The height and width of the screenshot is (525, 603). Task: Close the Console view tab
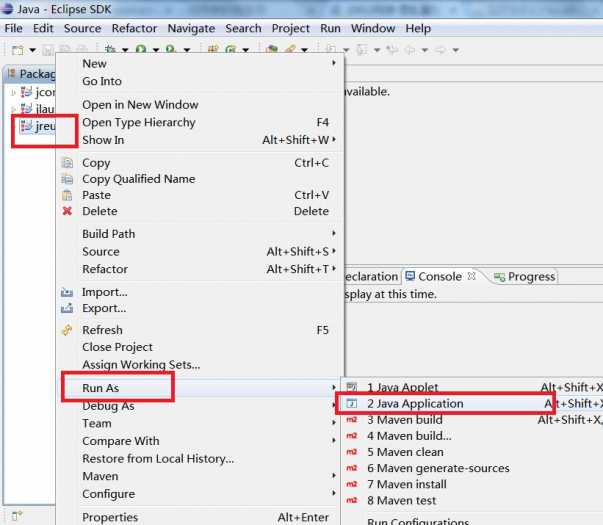[x=471, y=276]
